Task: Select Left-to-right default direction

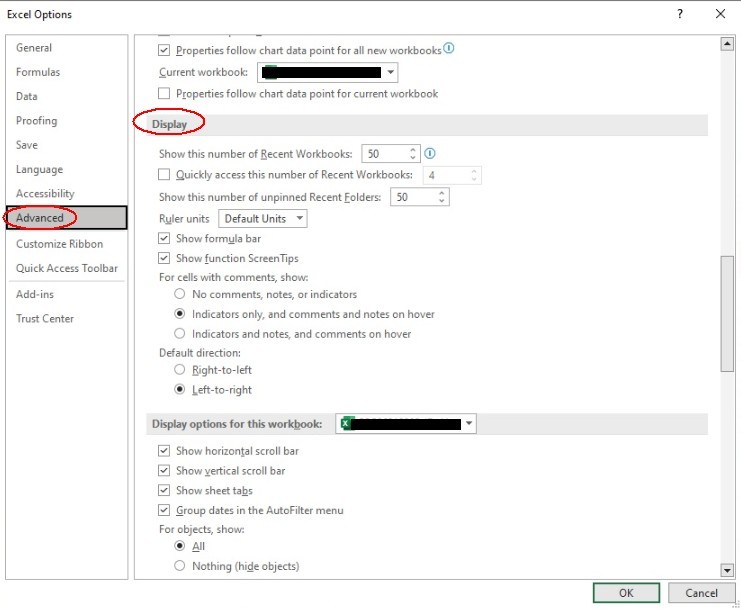Action: 180,389
